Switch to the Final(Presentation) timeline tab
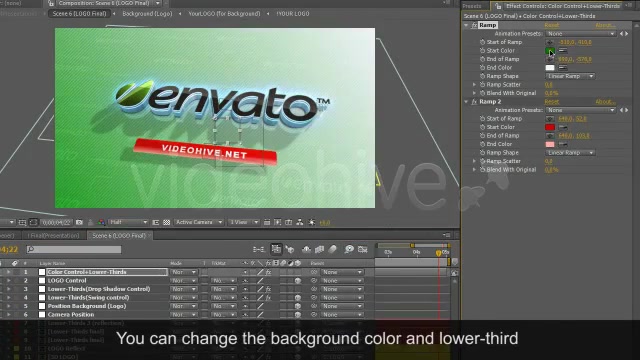The width and height of the screenshot is (640, 360). coord(53,236)
